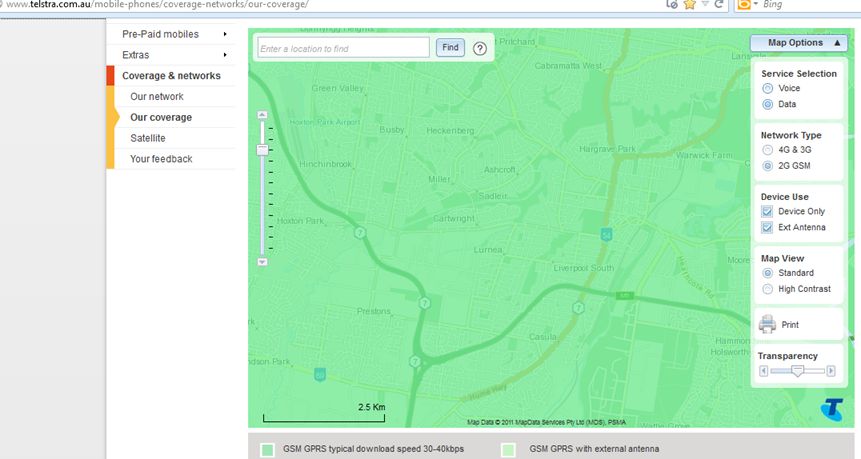Open Pre-Paid mobiles menu item
The width and height of the screenshot is (861, 459).
160,34
